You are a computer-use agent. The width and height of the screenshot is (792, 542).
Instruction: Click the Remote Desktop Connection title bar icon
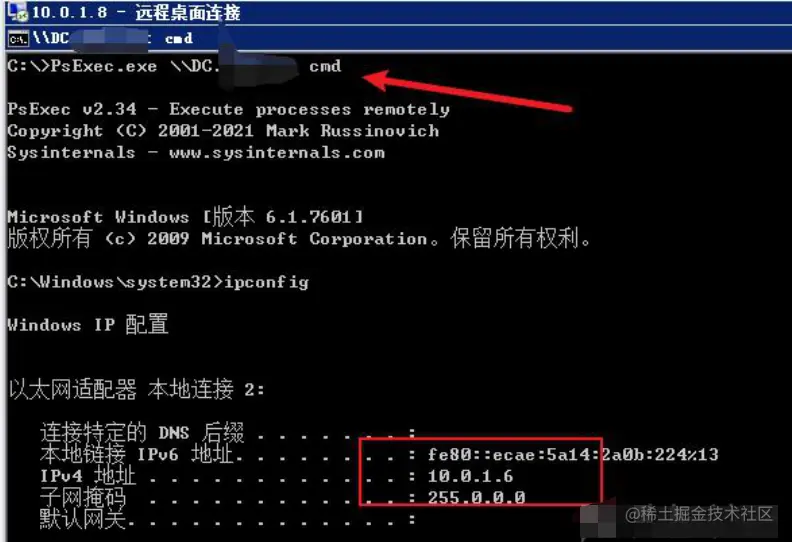tap(17, 12)
